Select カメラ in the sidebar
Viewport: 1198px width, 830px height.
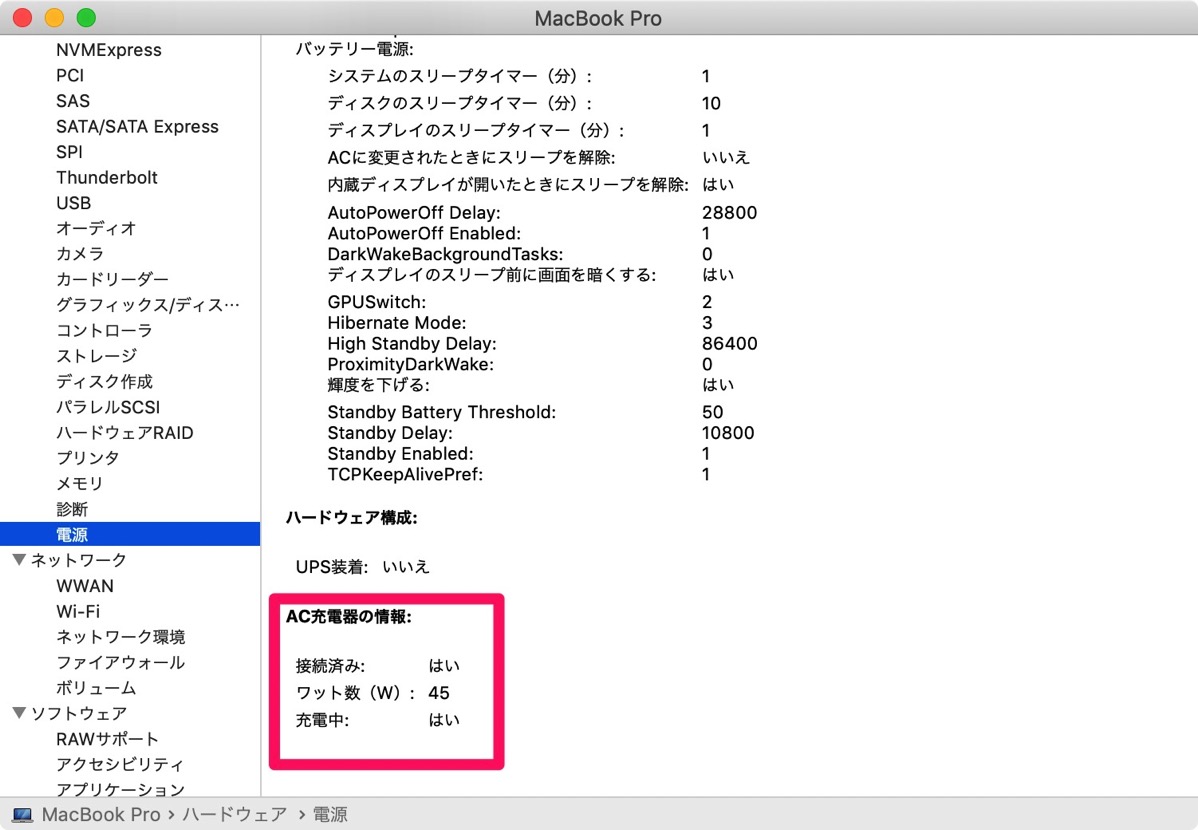point(79,253)
